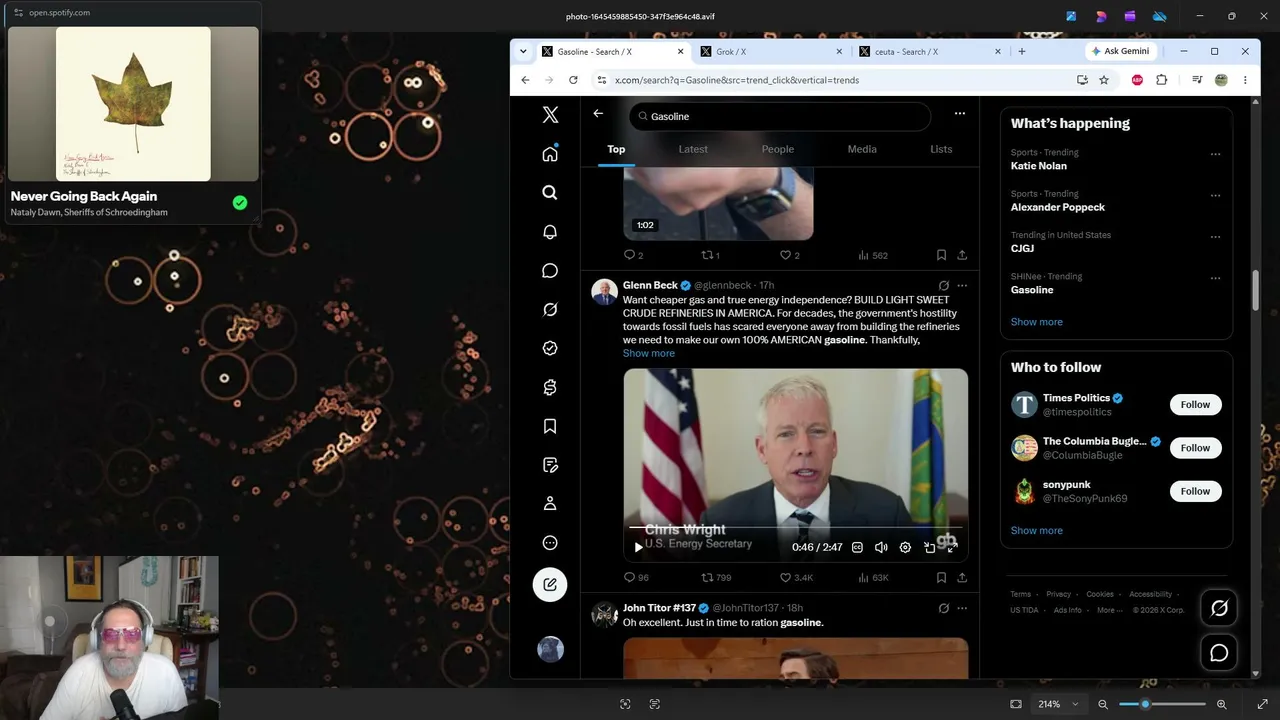The width and height of the screenshot is (1280, 720).
Task: Open the more menu on John Titor's post
Action: 962,608
